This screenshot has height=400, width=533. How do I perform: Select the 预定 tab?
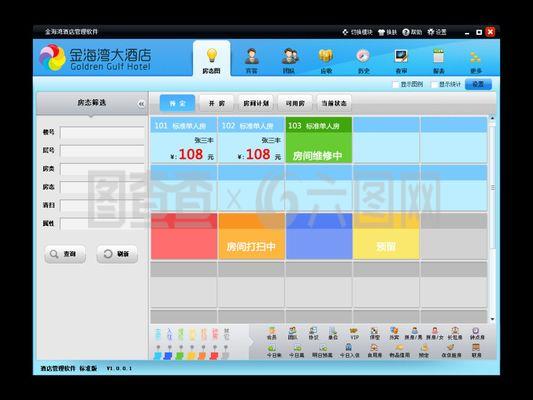177,103
